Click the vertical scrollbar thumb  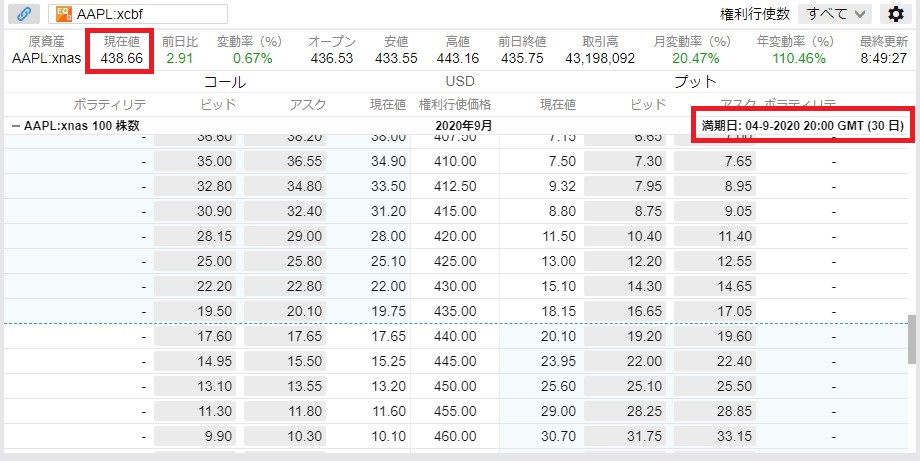[x=912, y=339]
